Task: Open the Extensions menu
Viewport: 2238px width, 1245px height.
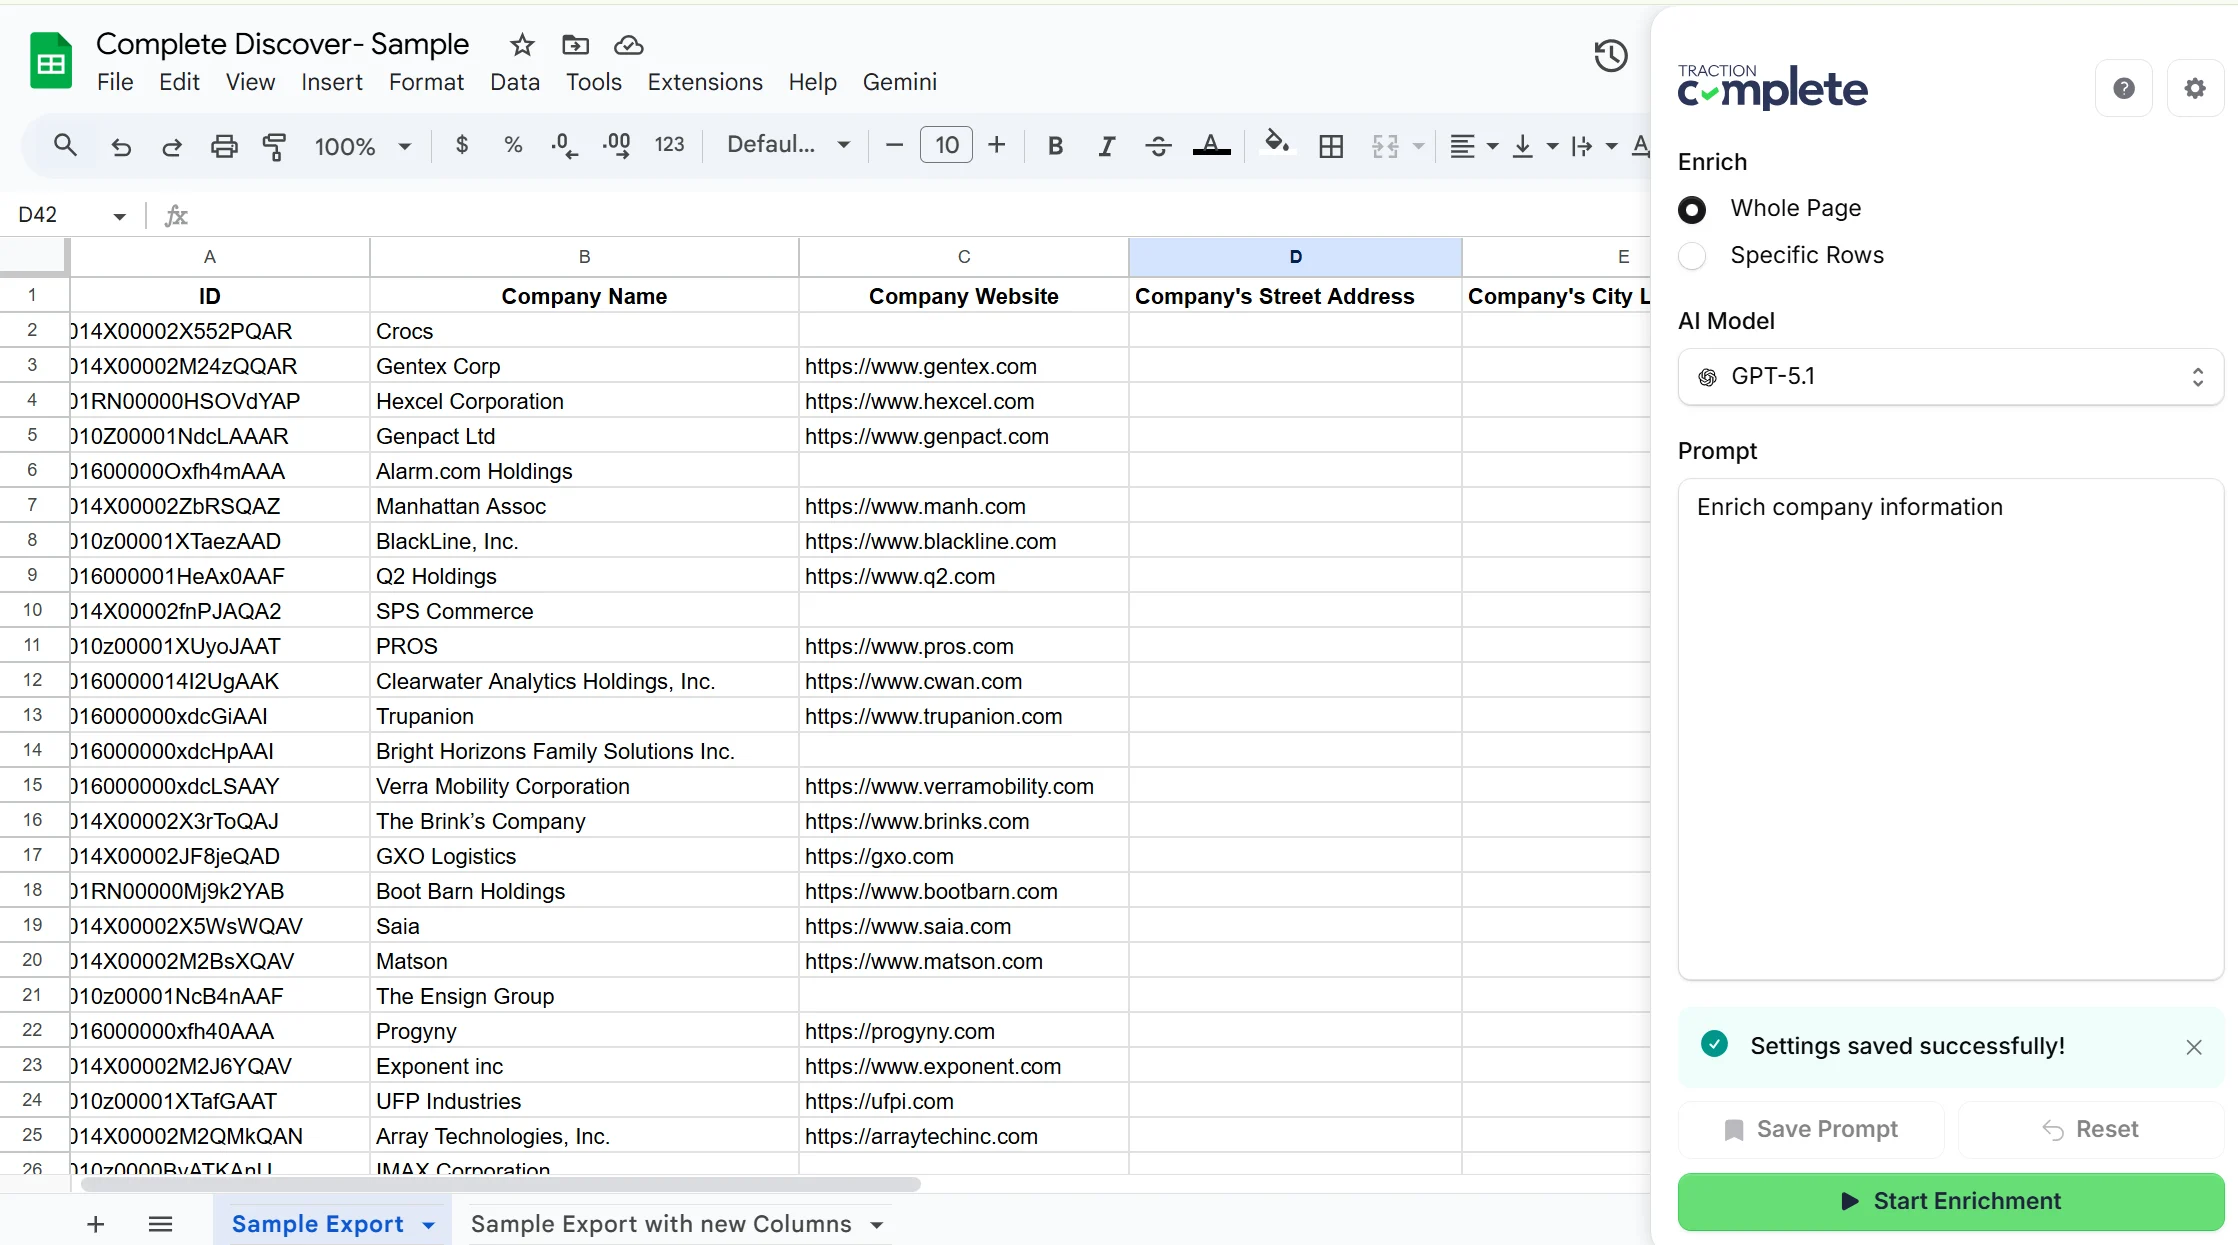Action: tap(704, 82)
